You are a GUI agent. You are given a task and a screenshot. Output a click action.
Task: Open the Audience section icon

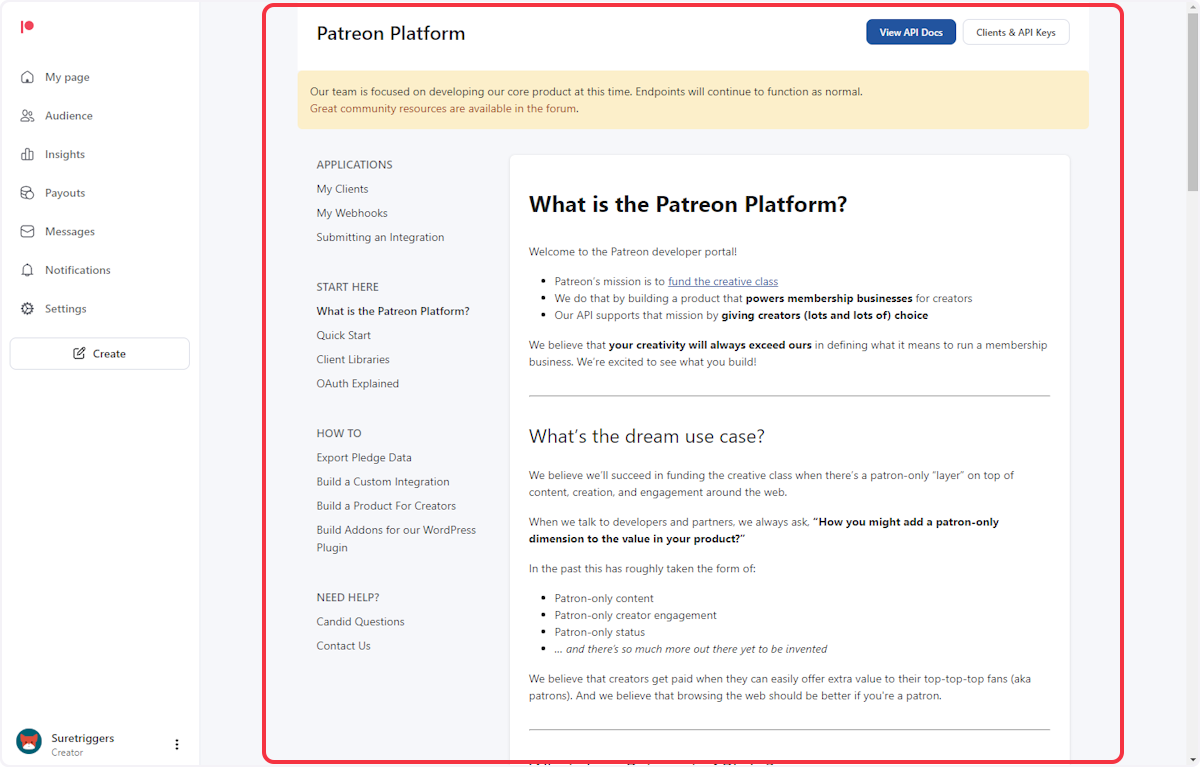point(27,115)
